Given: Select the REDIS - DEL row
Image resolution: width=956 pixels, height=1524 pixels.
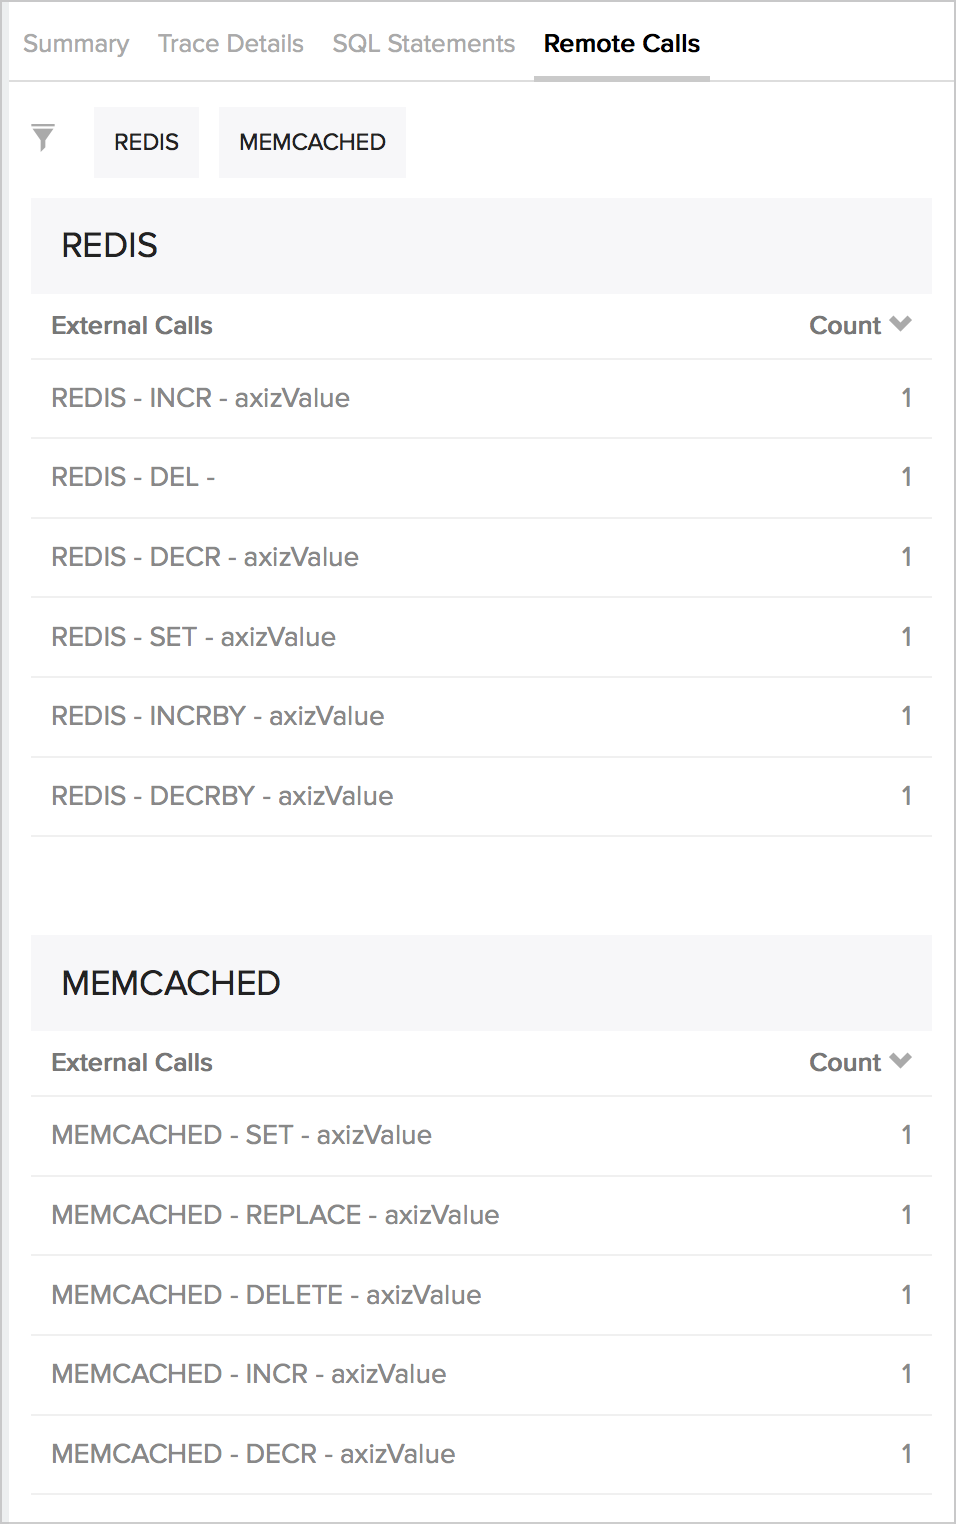Looking at the screenshot, I should (481, 478).
